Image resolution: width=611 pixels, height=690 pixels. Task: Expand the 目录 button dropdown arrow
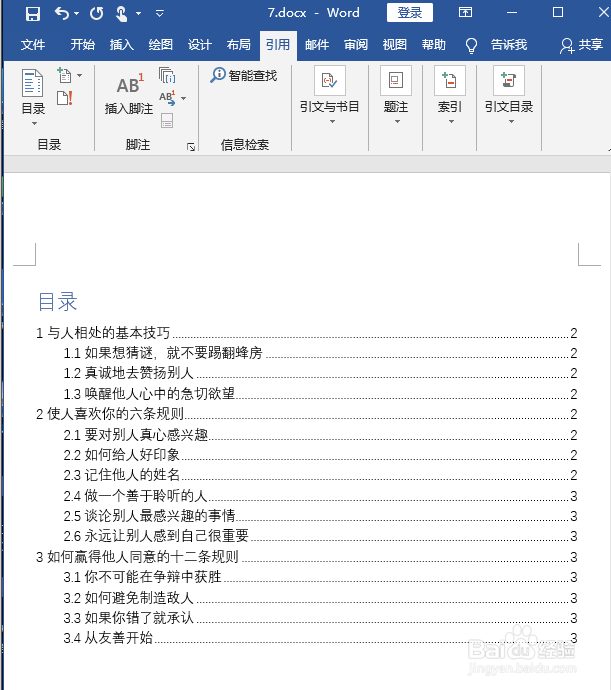(x=34, y=124)
